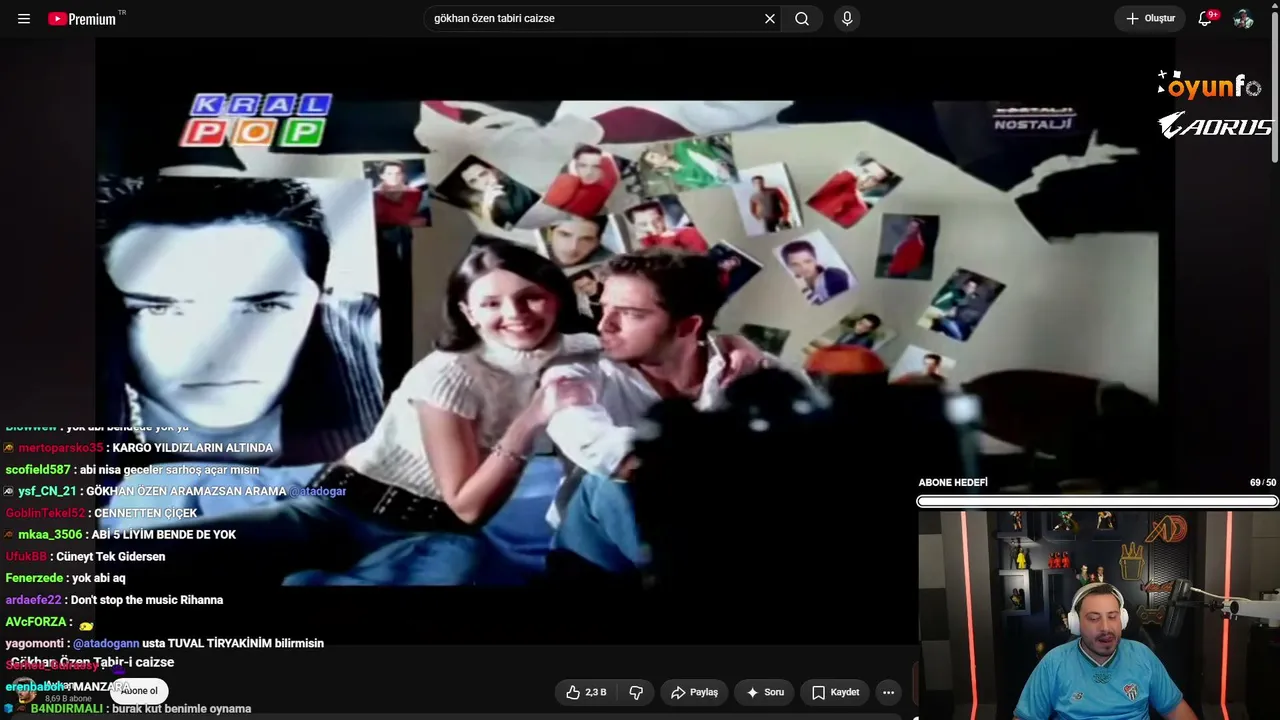
Task: Click the @atadogann mention in chat
Action: 106,644
